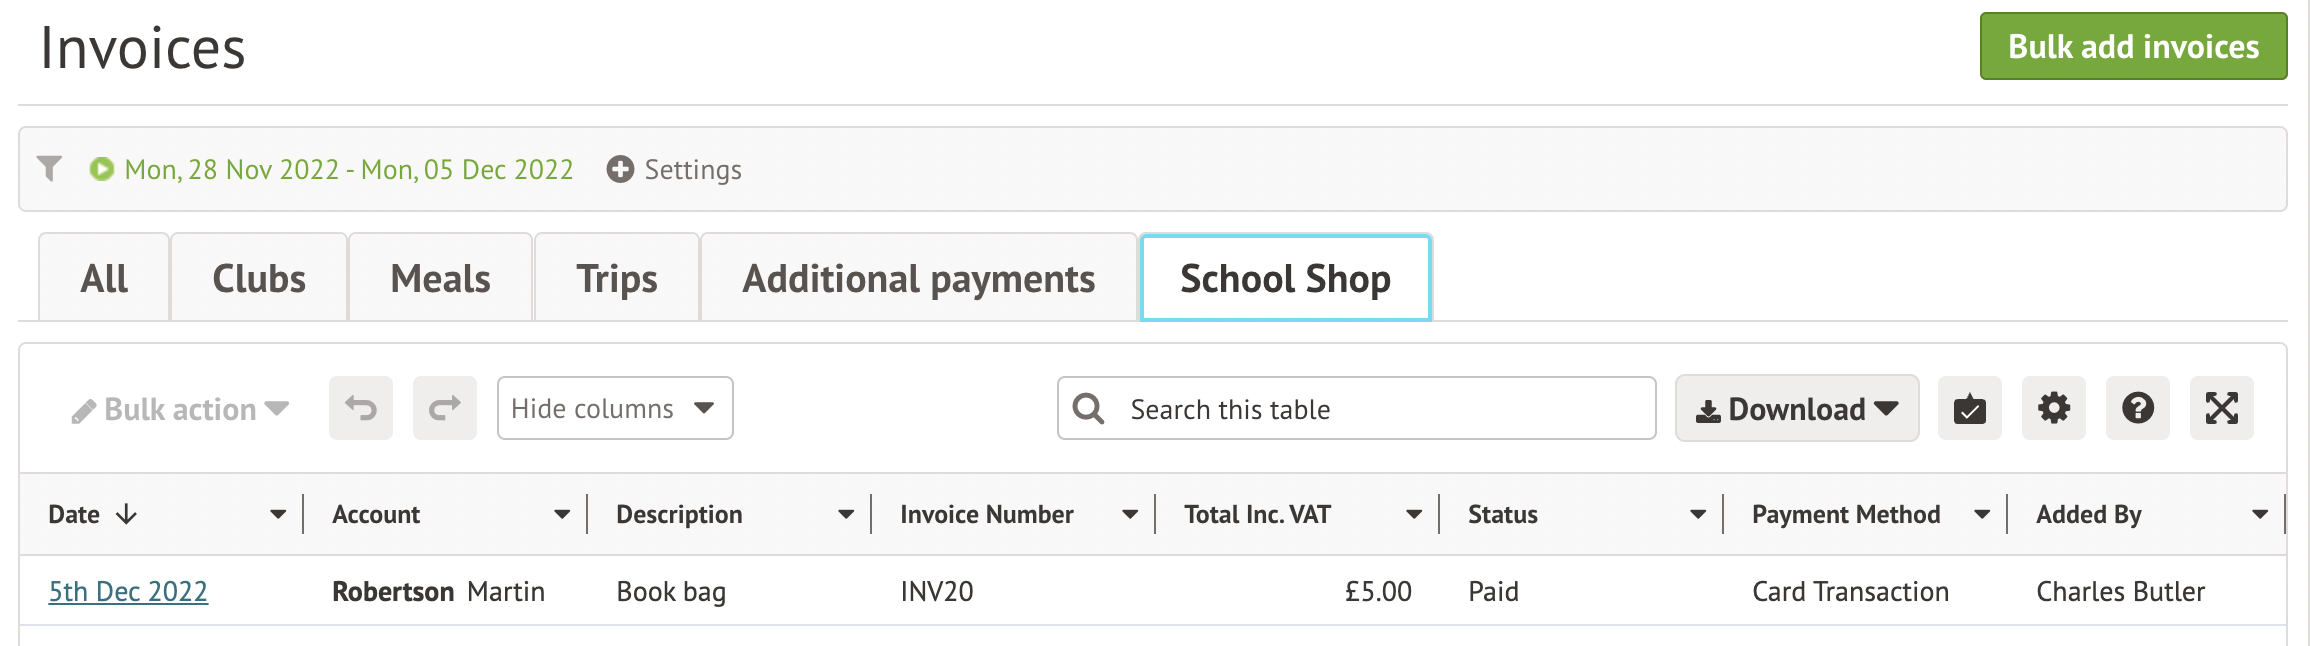Click the undo arrow icon

[x=361, y=408]
